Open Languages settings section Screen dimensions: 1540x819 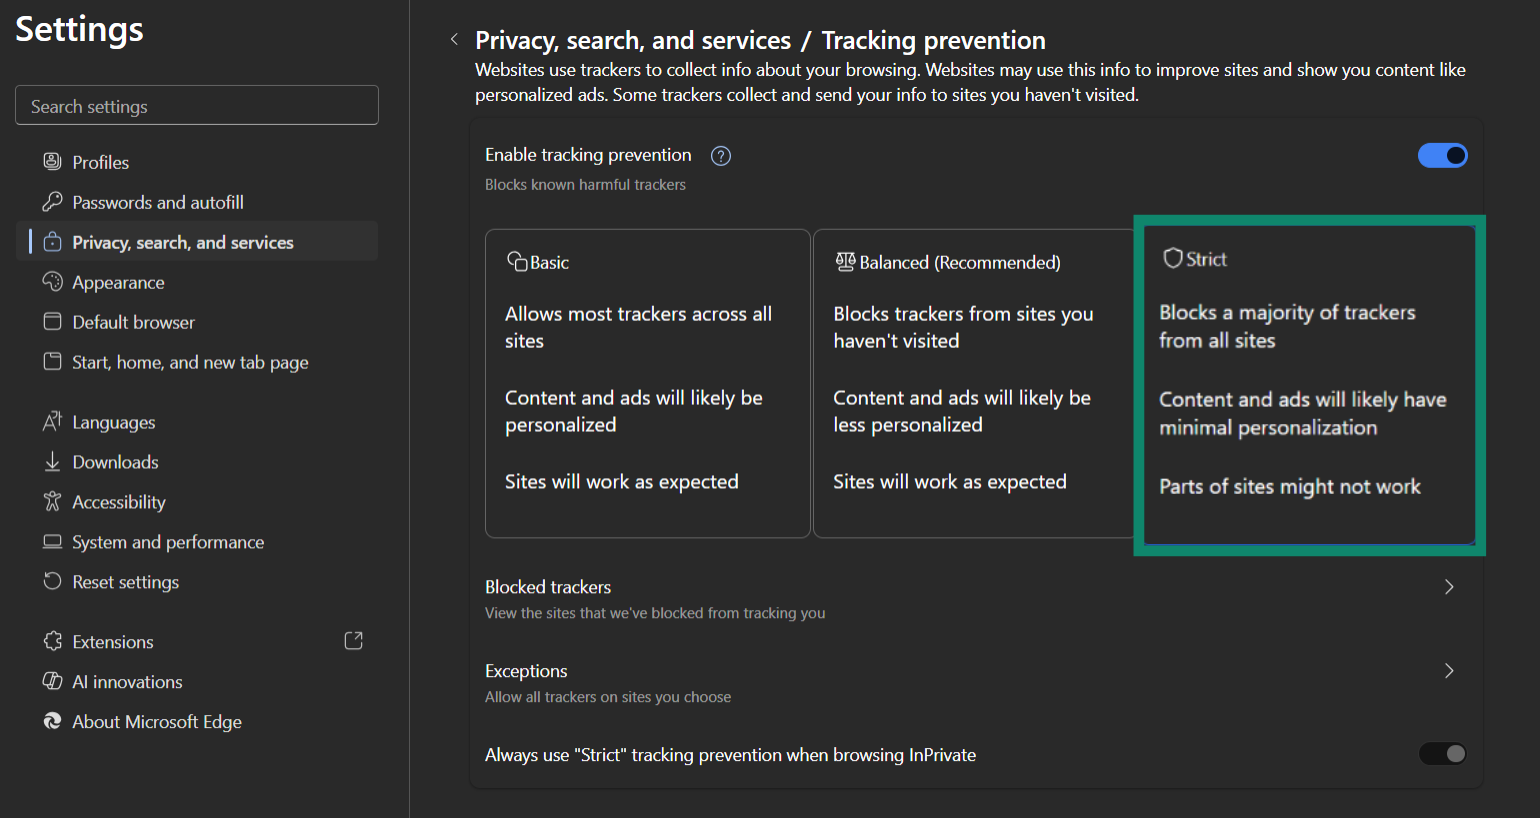point(113,422)
